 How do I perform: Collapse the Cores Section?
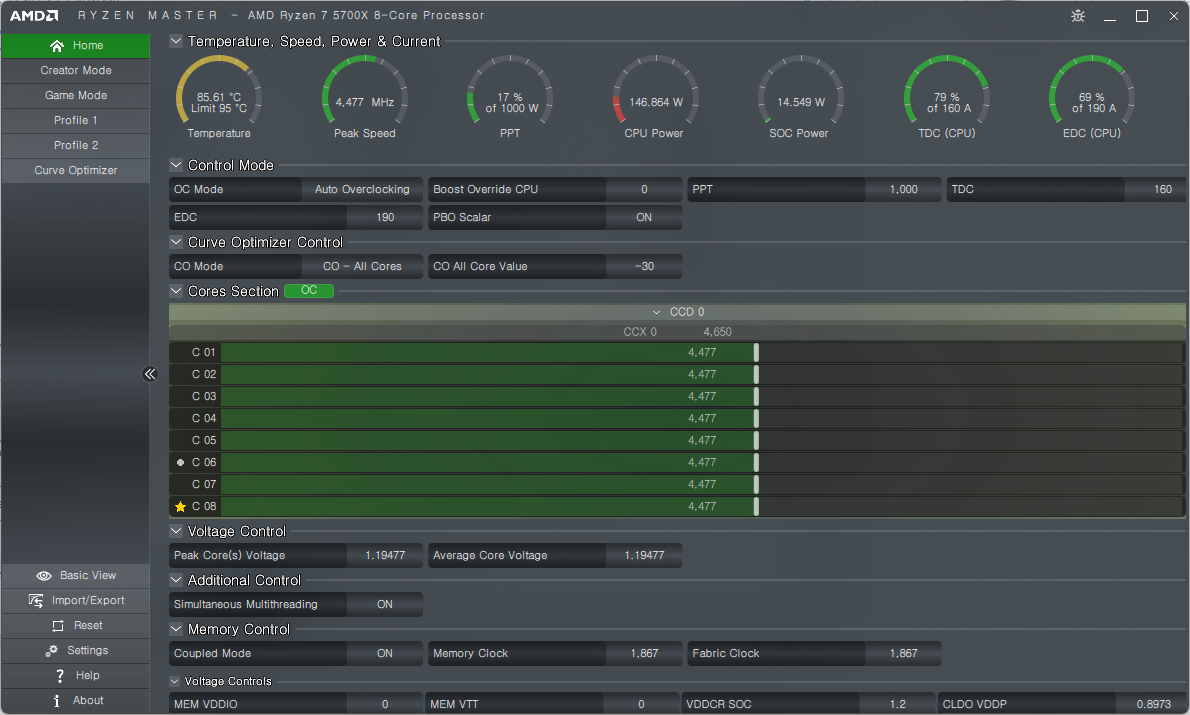coord(176,291)
